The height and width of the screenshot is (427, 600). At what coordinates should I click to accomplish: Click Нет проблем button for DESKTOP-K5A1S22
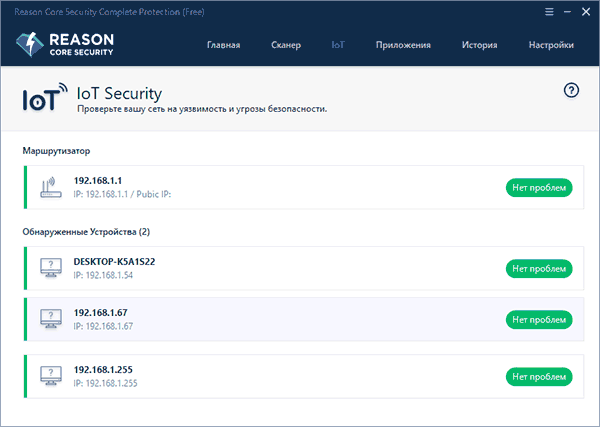[x=539, y=268]
